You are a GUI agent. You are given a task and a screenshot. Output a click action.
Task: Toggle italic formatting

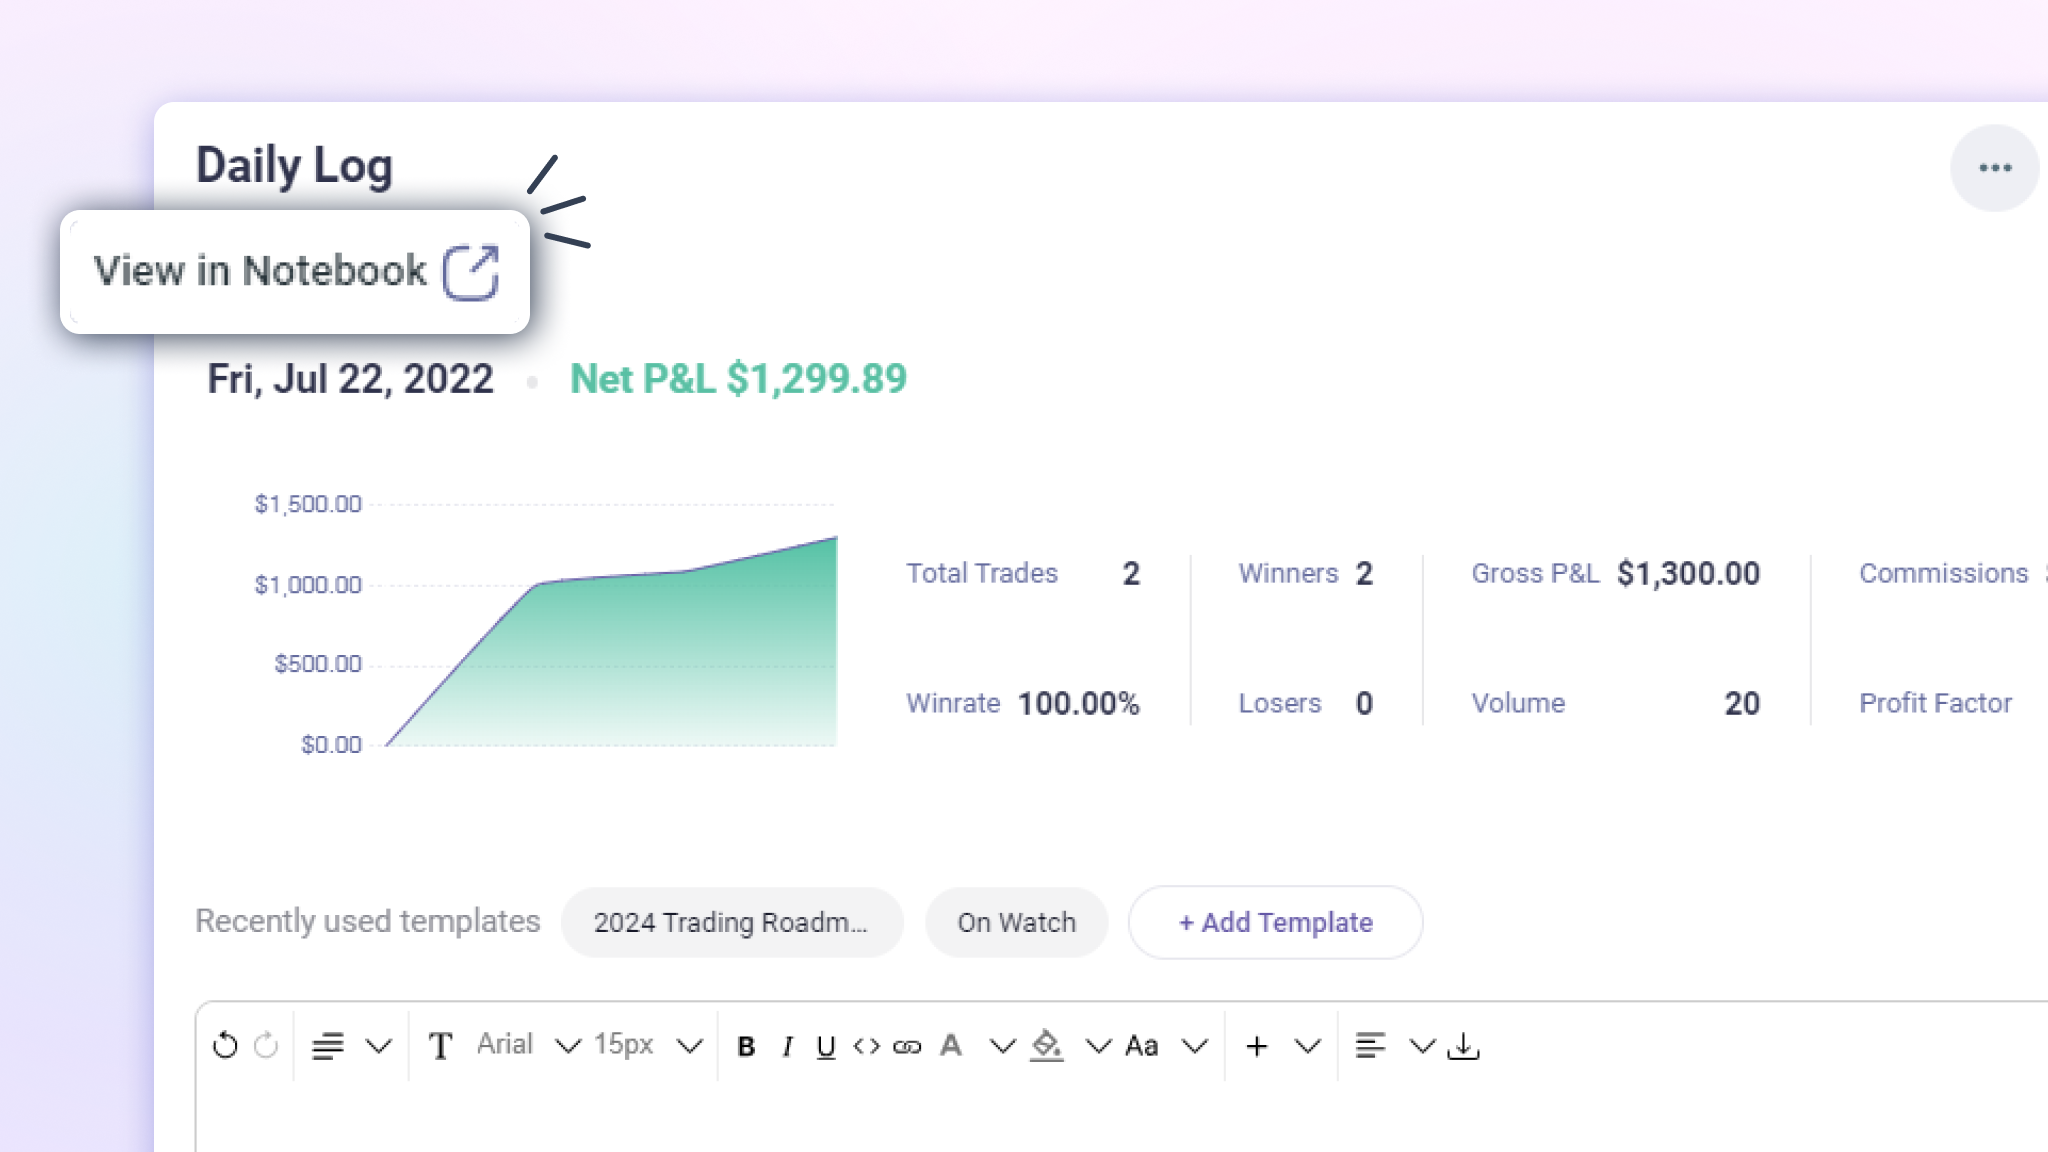pos(788,1046)
